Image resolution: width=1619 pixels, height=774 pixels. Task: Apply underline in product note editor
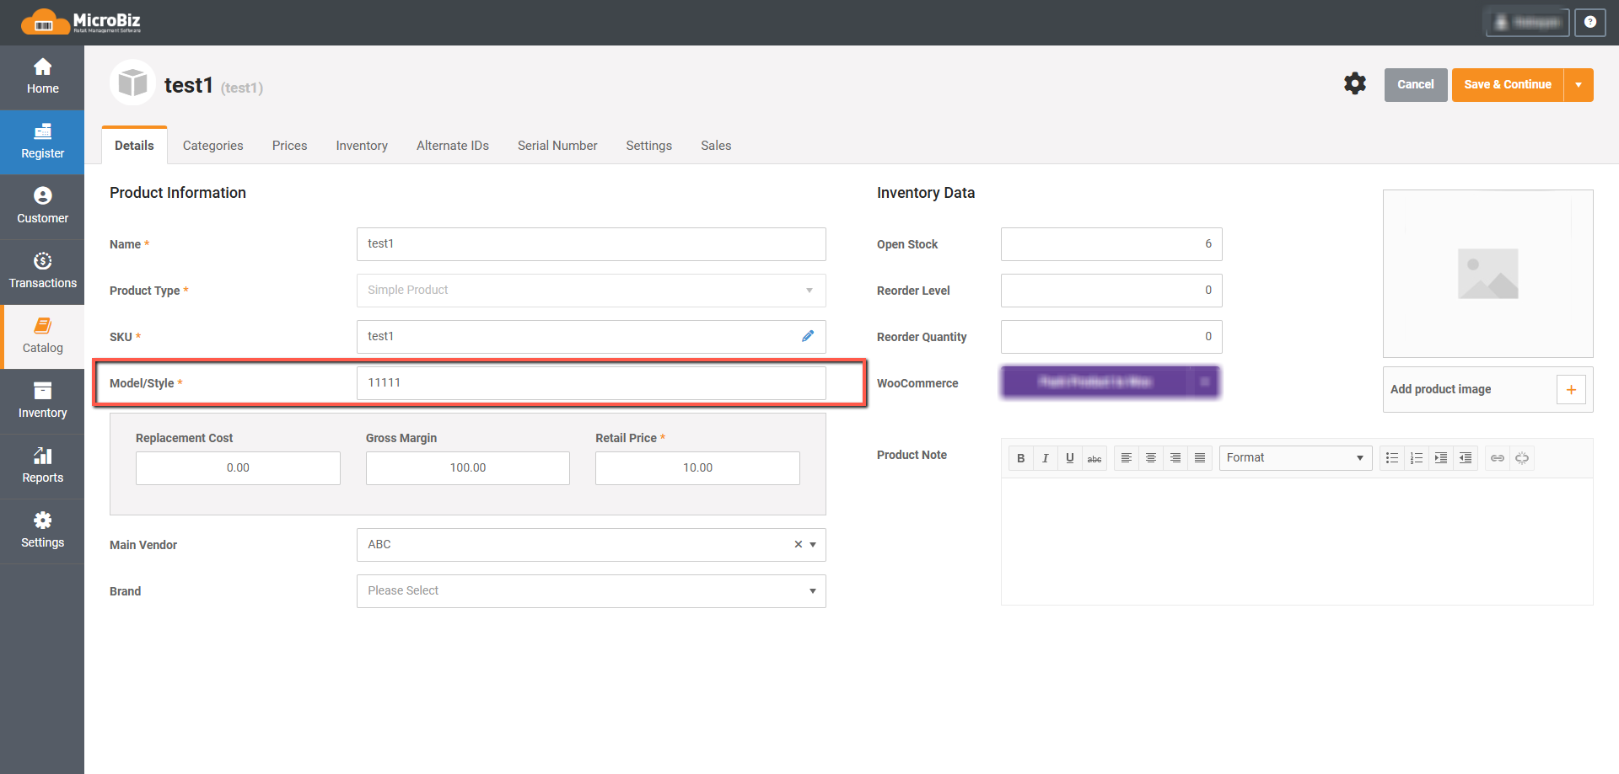[x=1070, y=458]
